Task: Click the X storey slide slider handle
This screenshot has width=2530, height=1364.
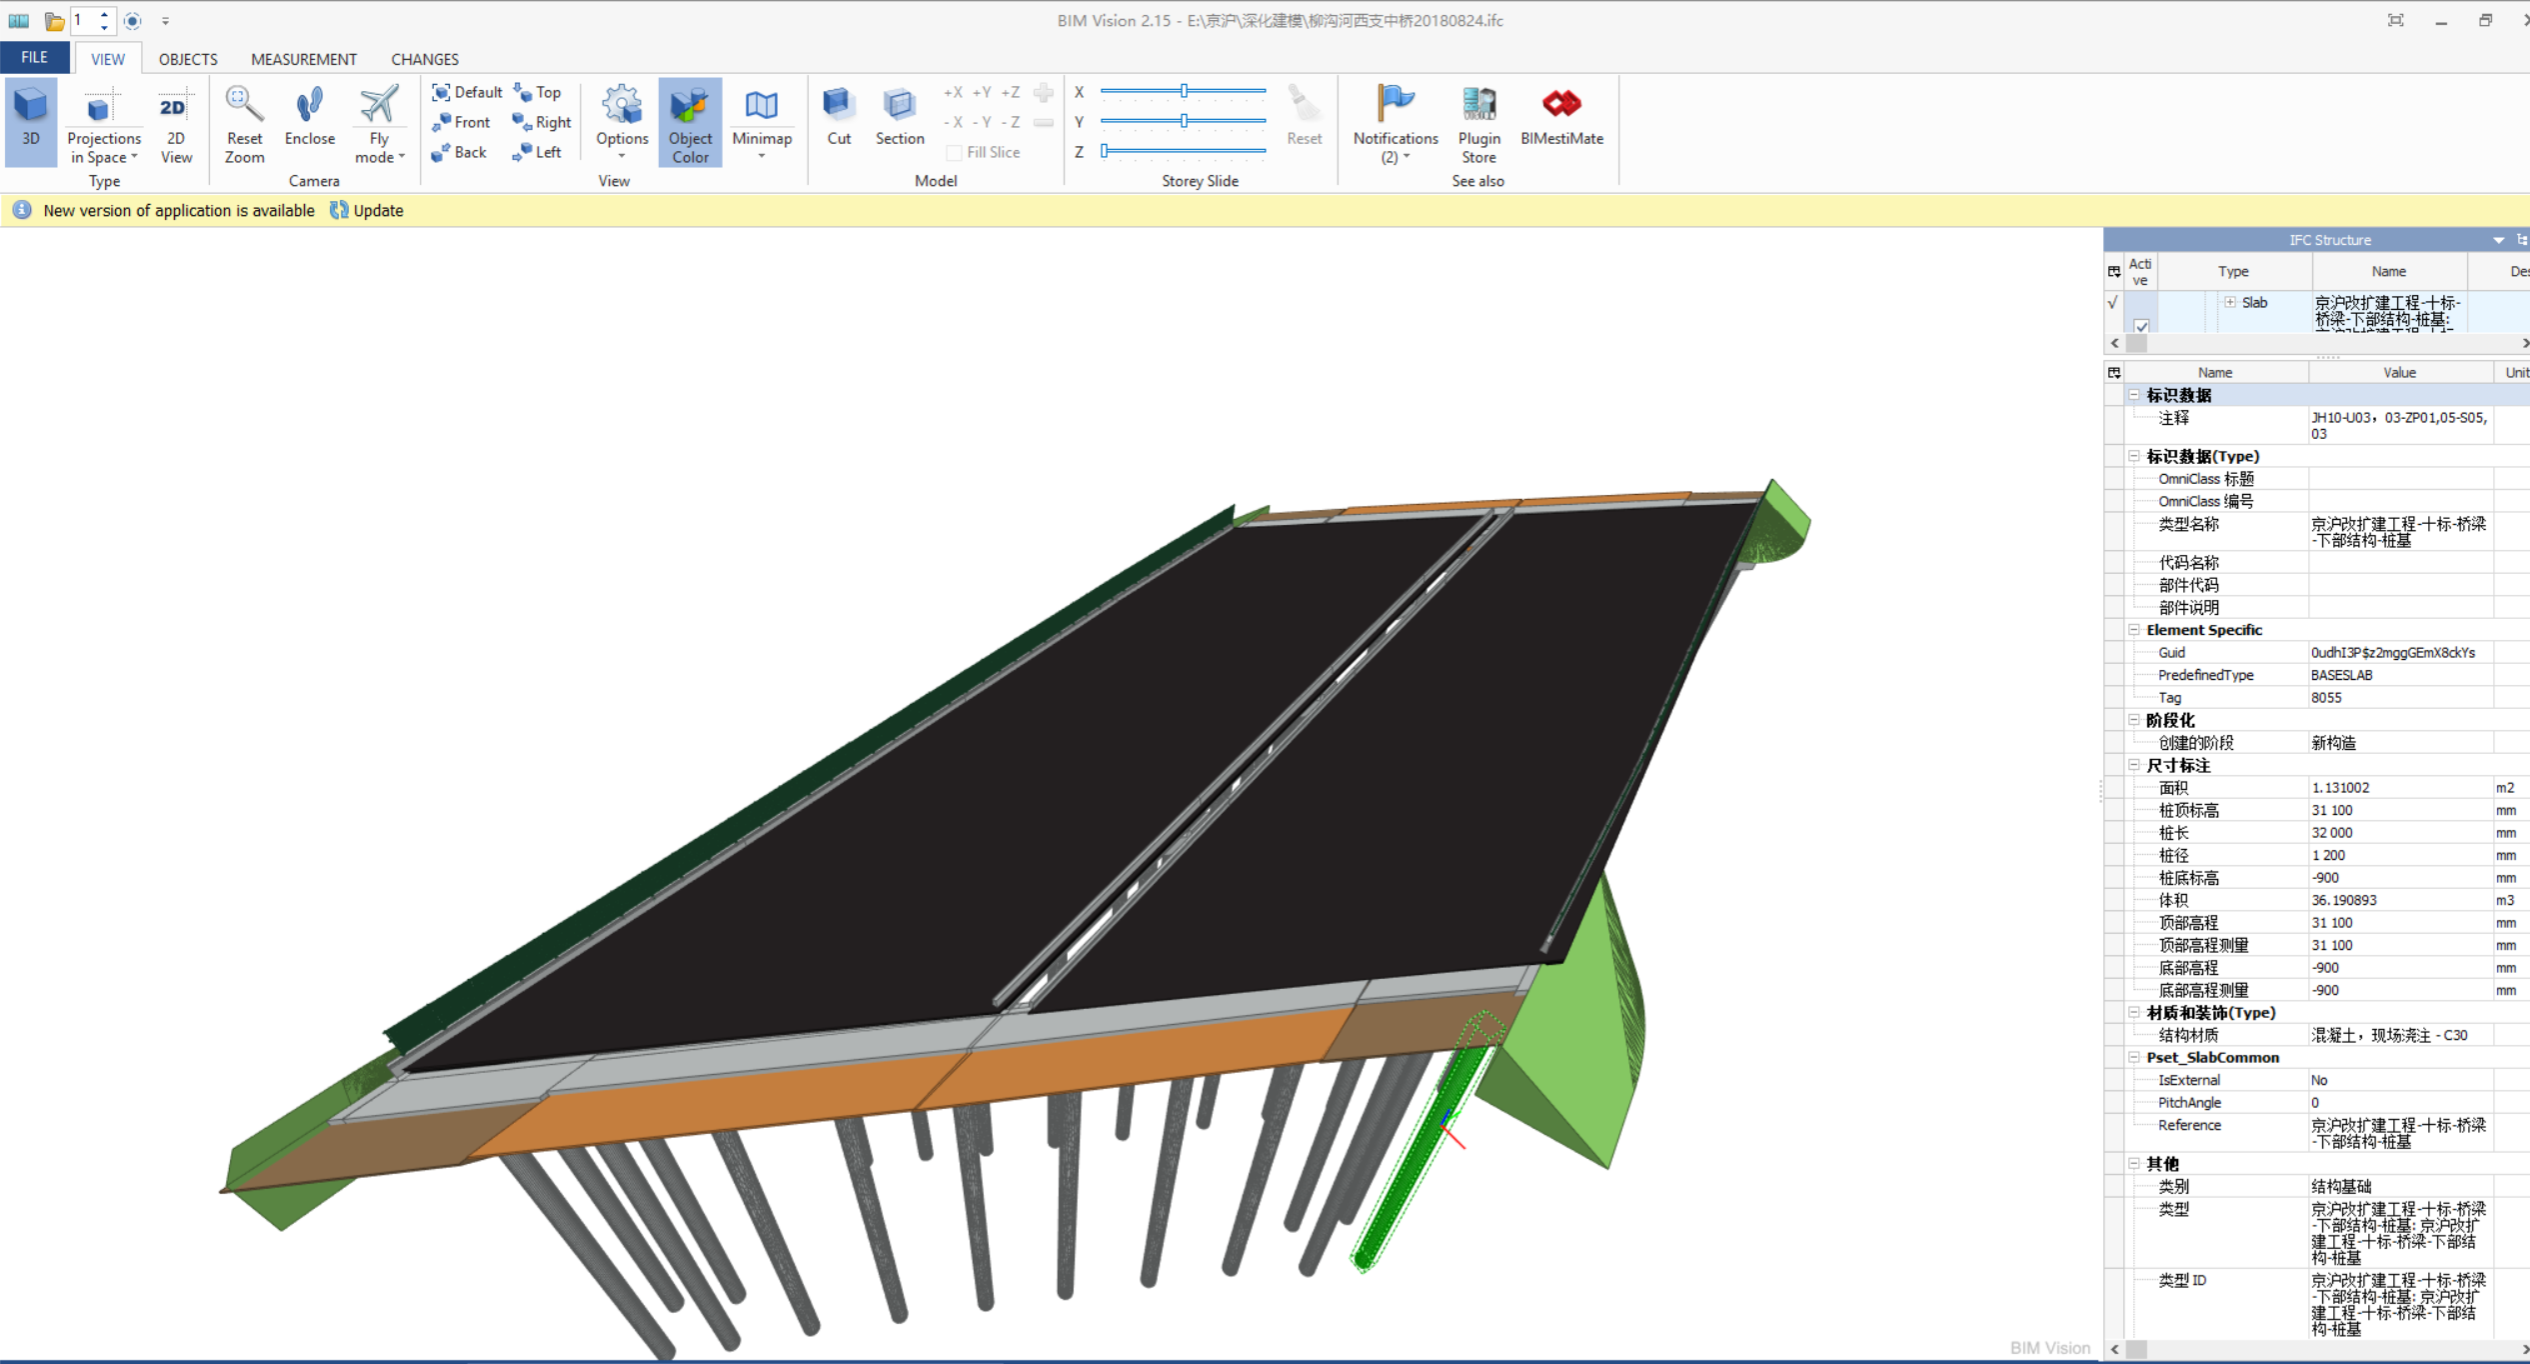Action: coord(1184,91)
